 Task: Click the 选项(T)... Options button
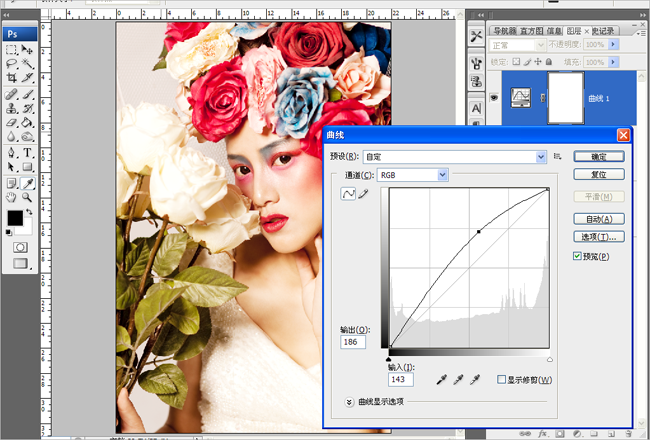599,237
